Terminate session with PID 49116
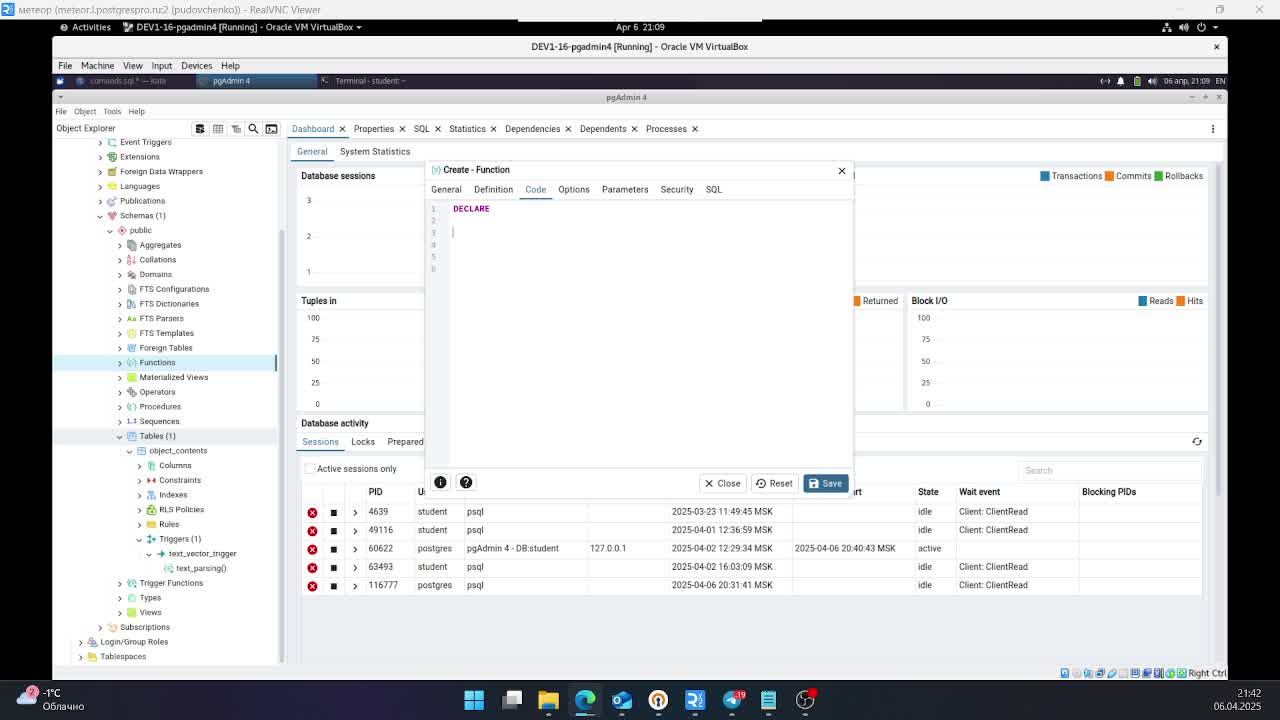 click(312, 530)
